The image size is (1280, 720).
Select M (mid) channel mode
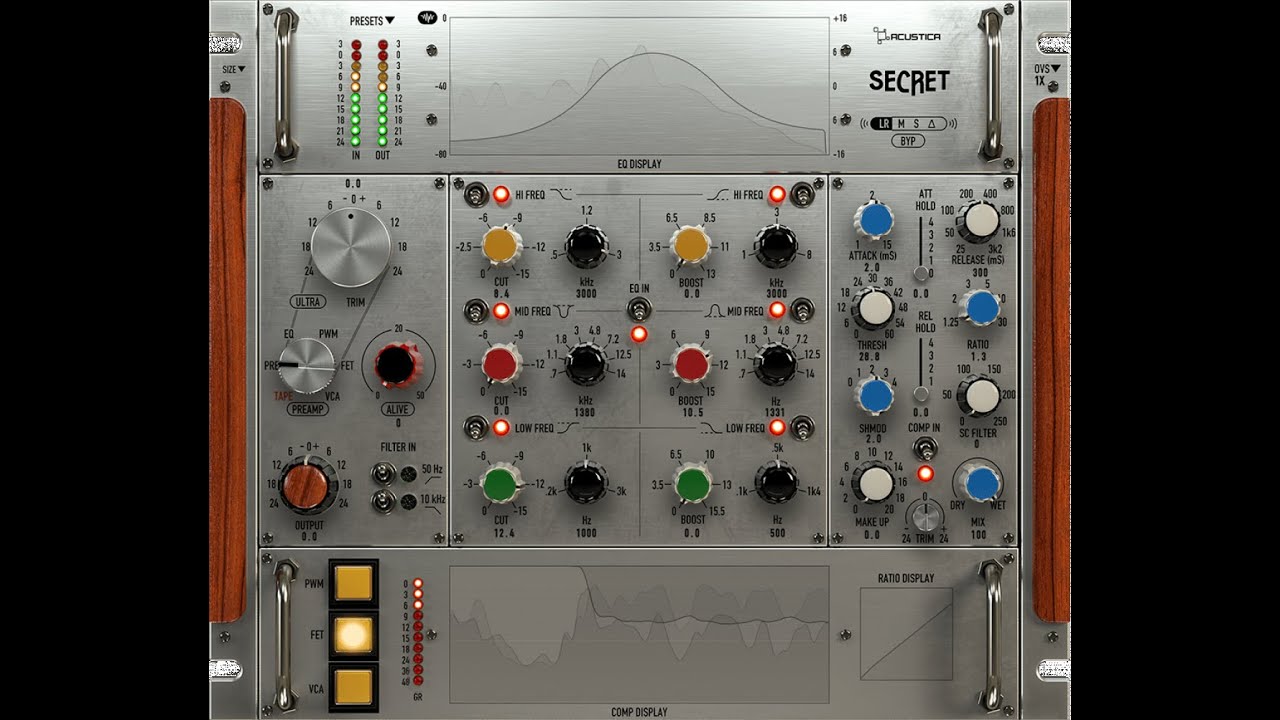(x=900, y=124)
